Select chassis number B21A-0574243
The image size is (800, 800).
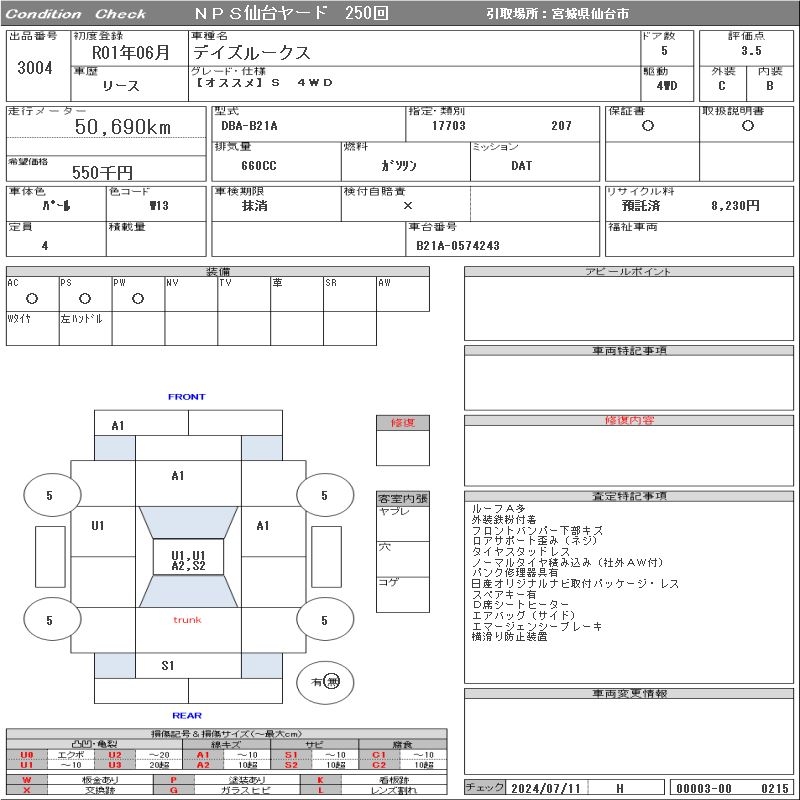coord(458,246)
